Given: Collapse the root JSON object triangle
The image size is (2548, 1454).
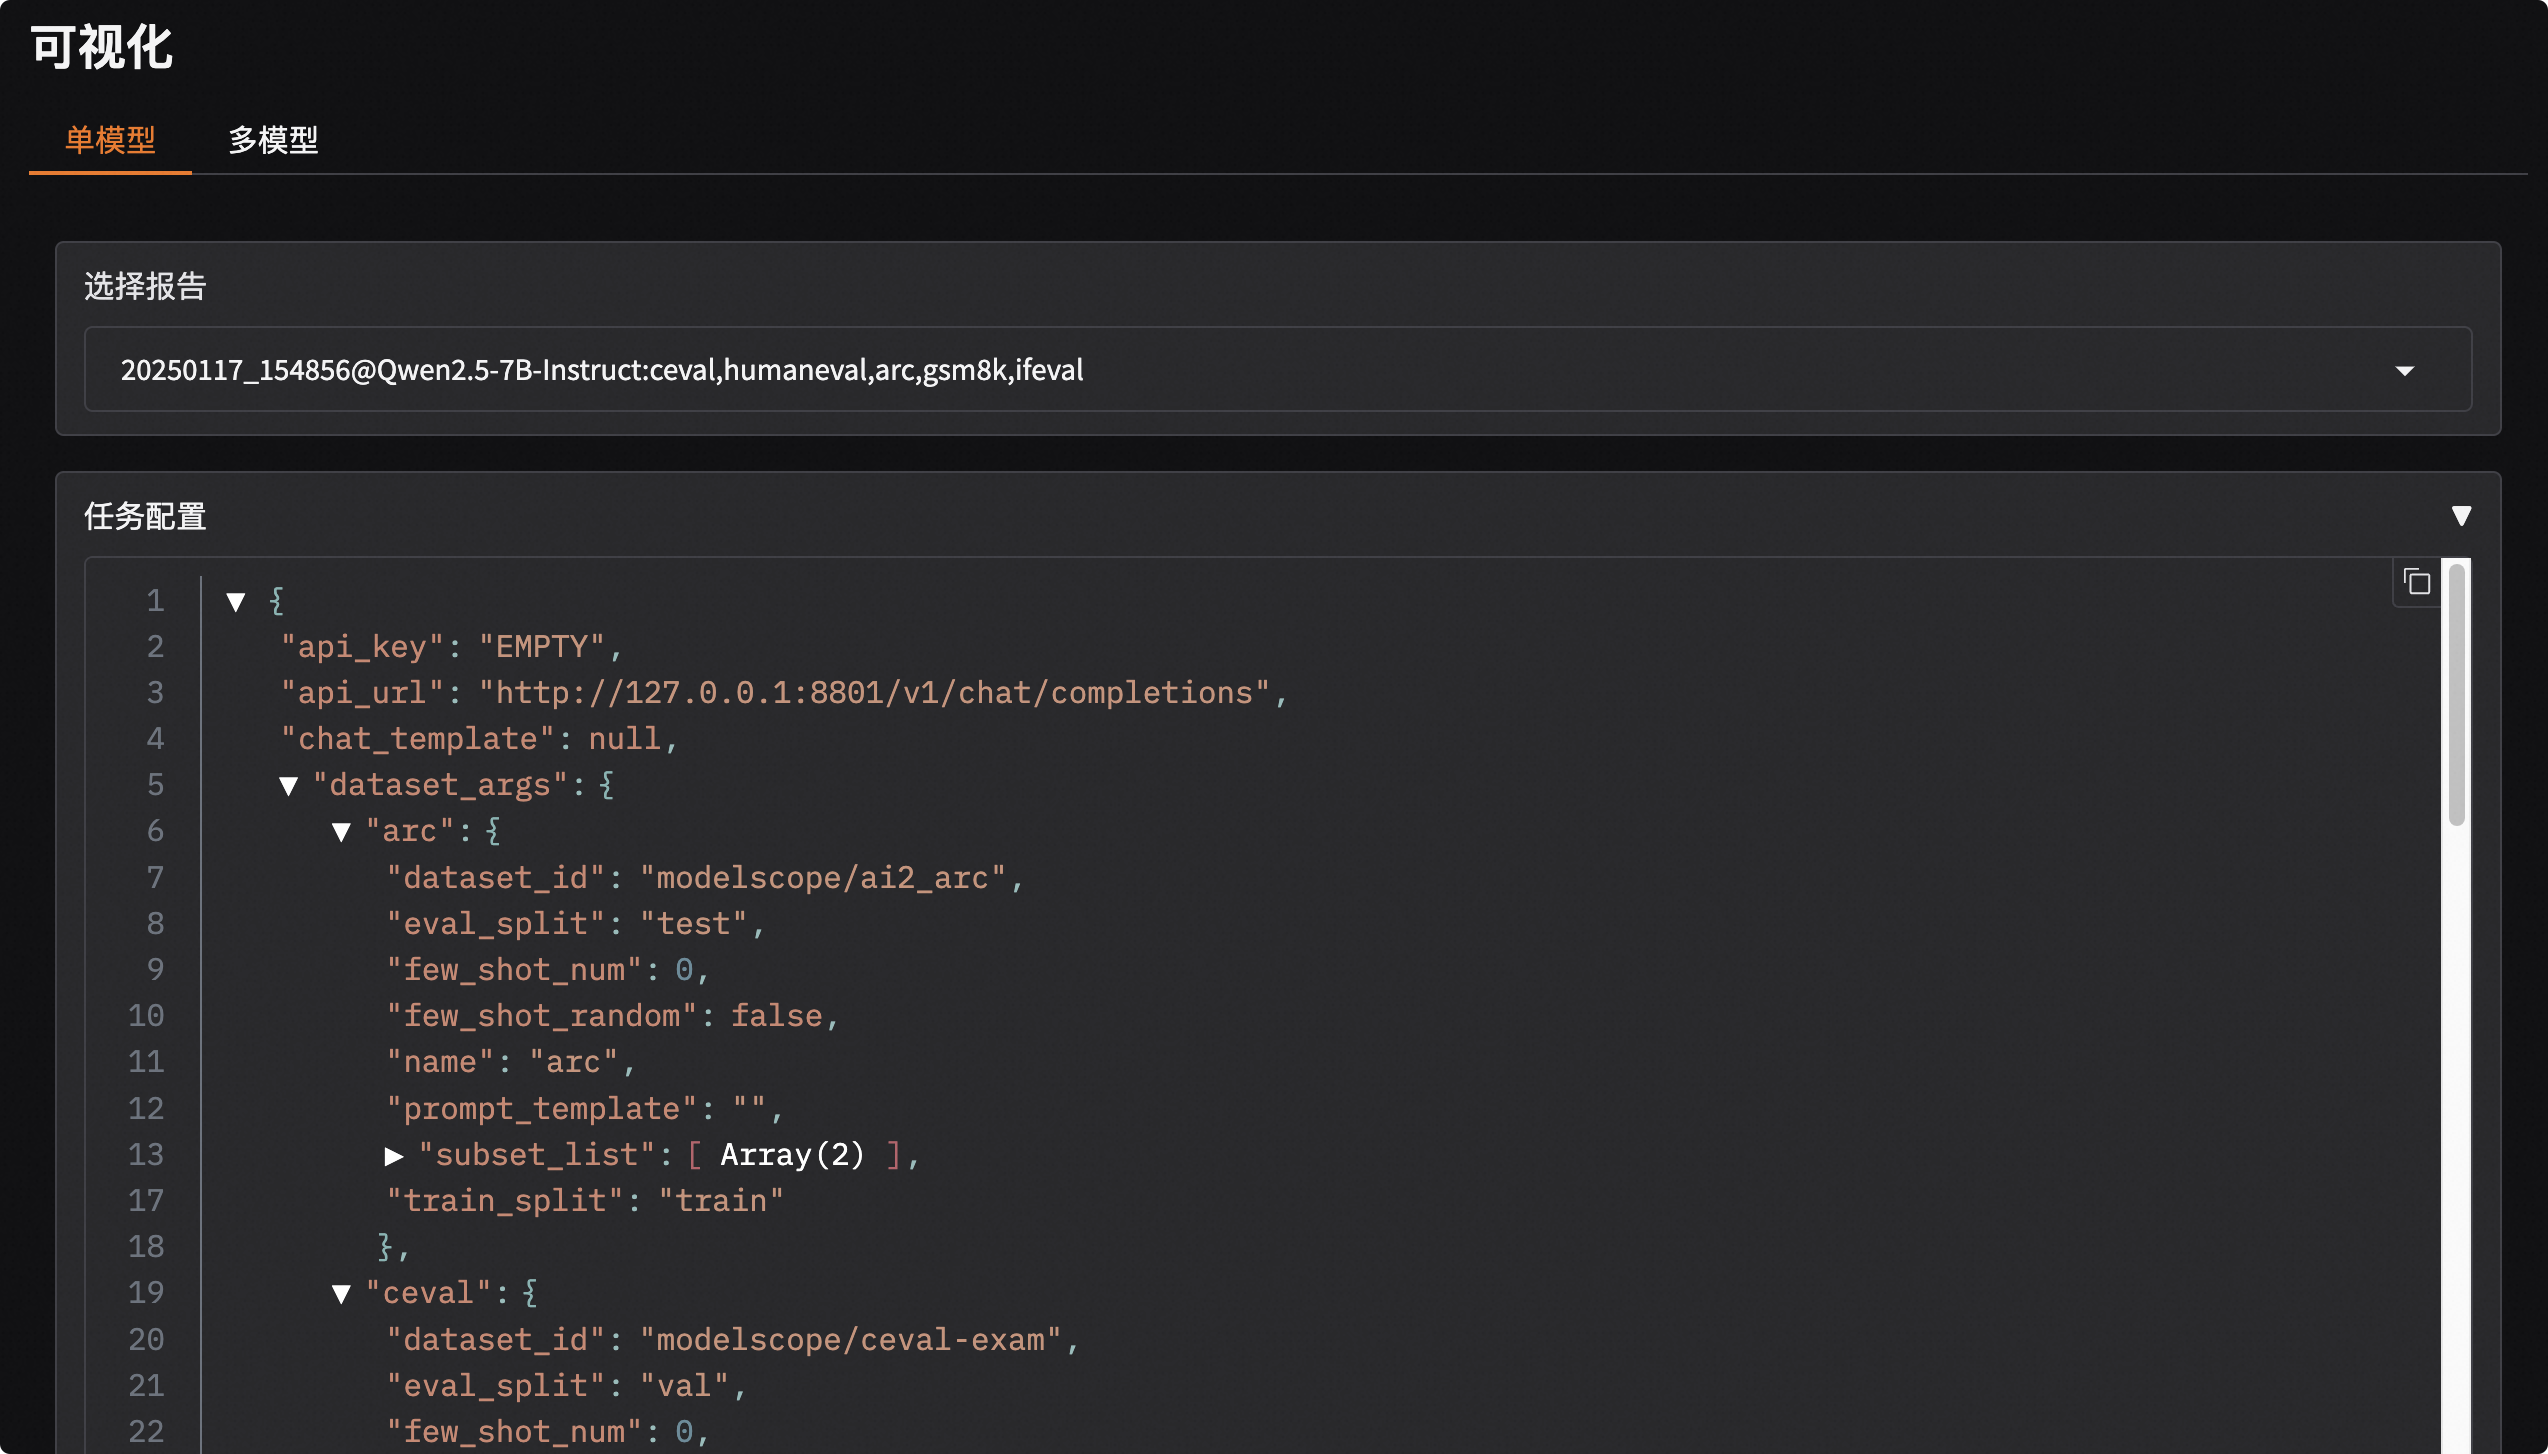Looking at the screenshot, I should (236, 602).
